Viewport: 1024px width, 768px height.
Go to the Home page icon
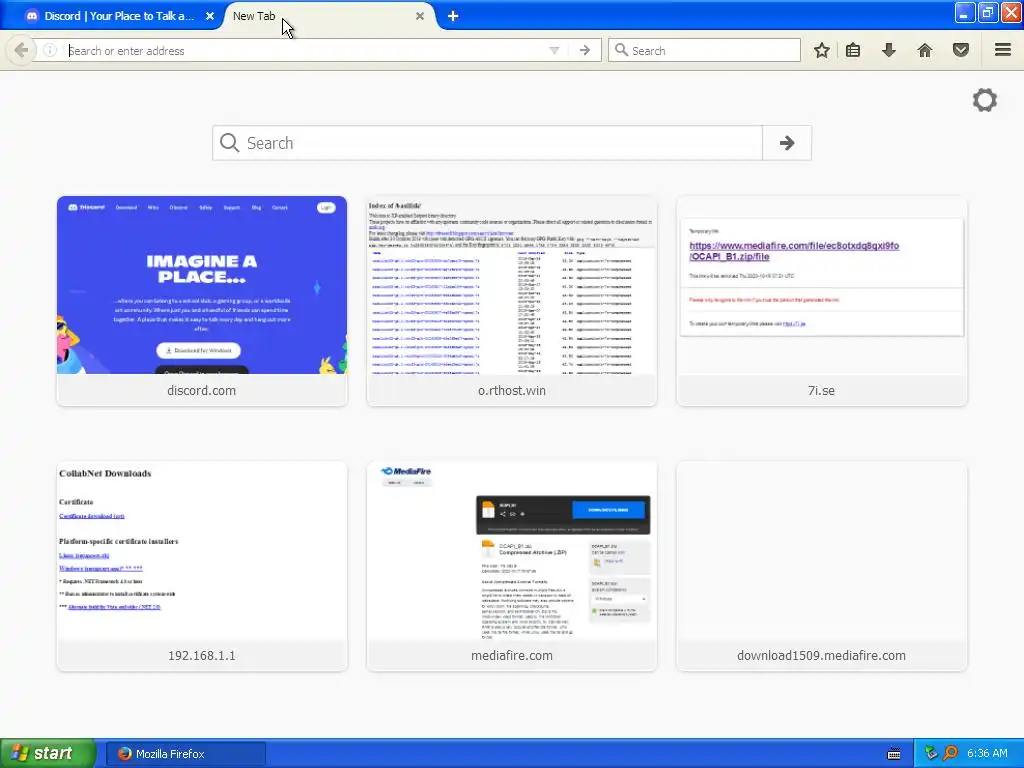[924, 50]
